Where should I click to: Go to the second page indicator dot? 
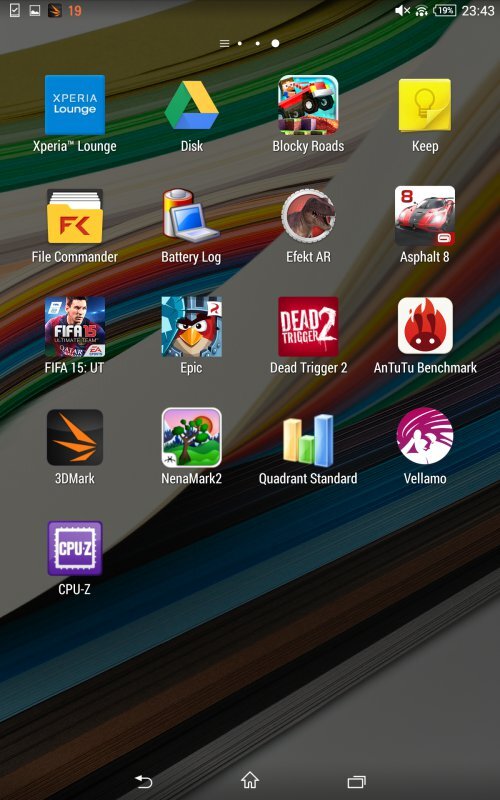tap(258, 43)
